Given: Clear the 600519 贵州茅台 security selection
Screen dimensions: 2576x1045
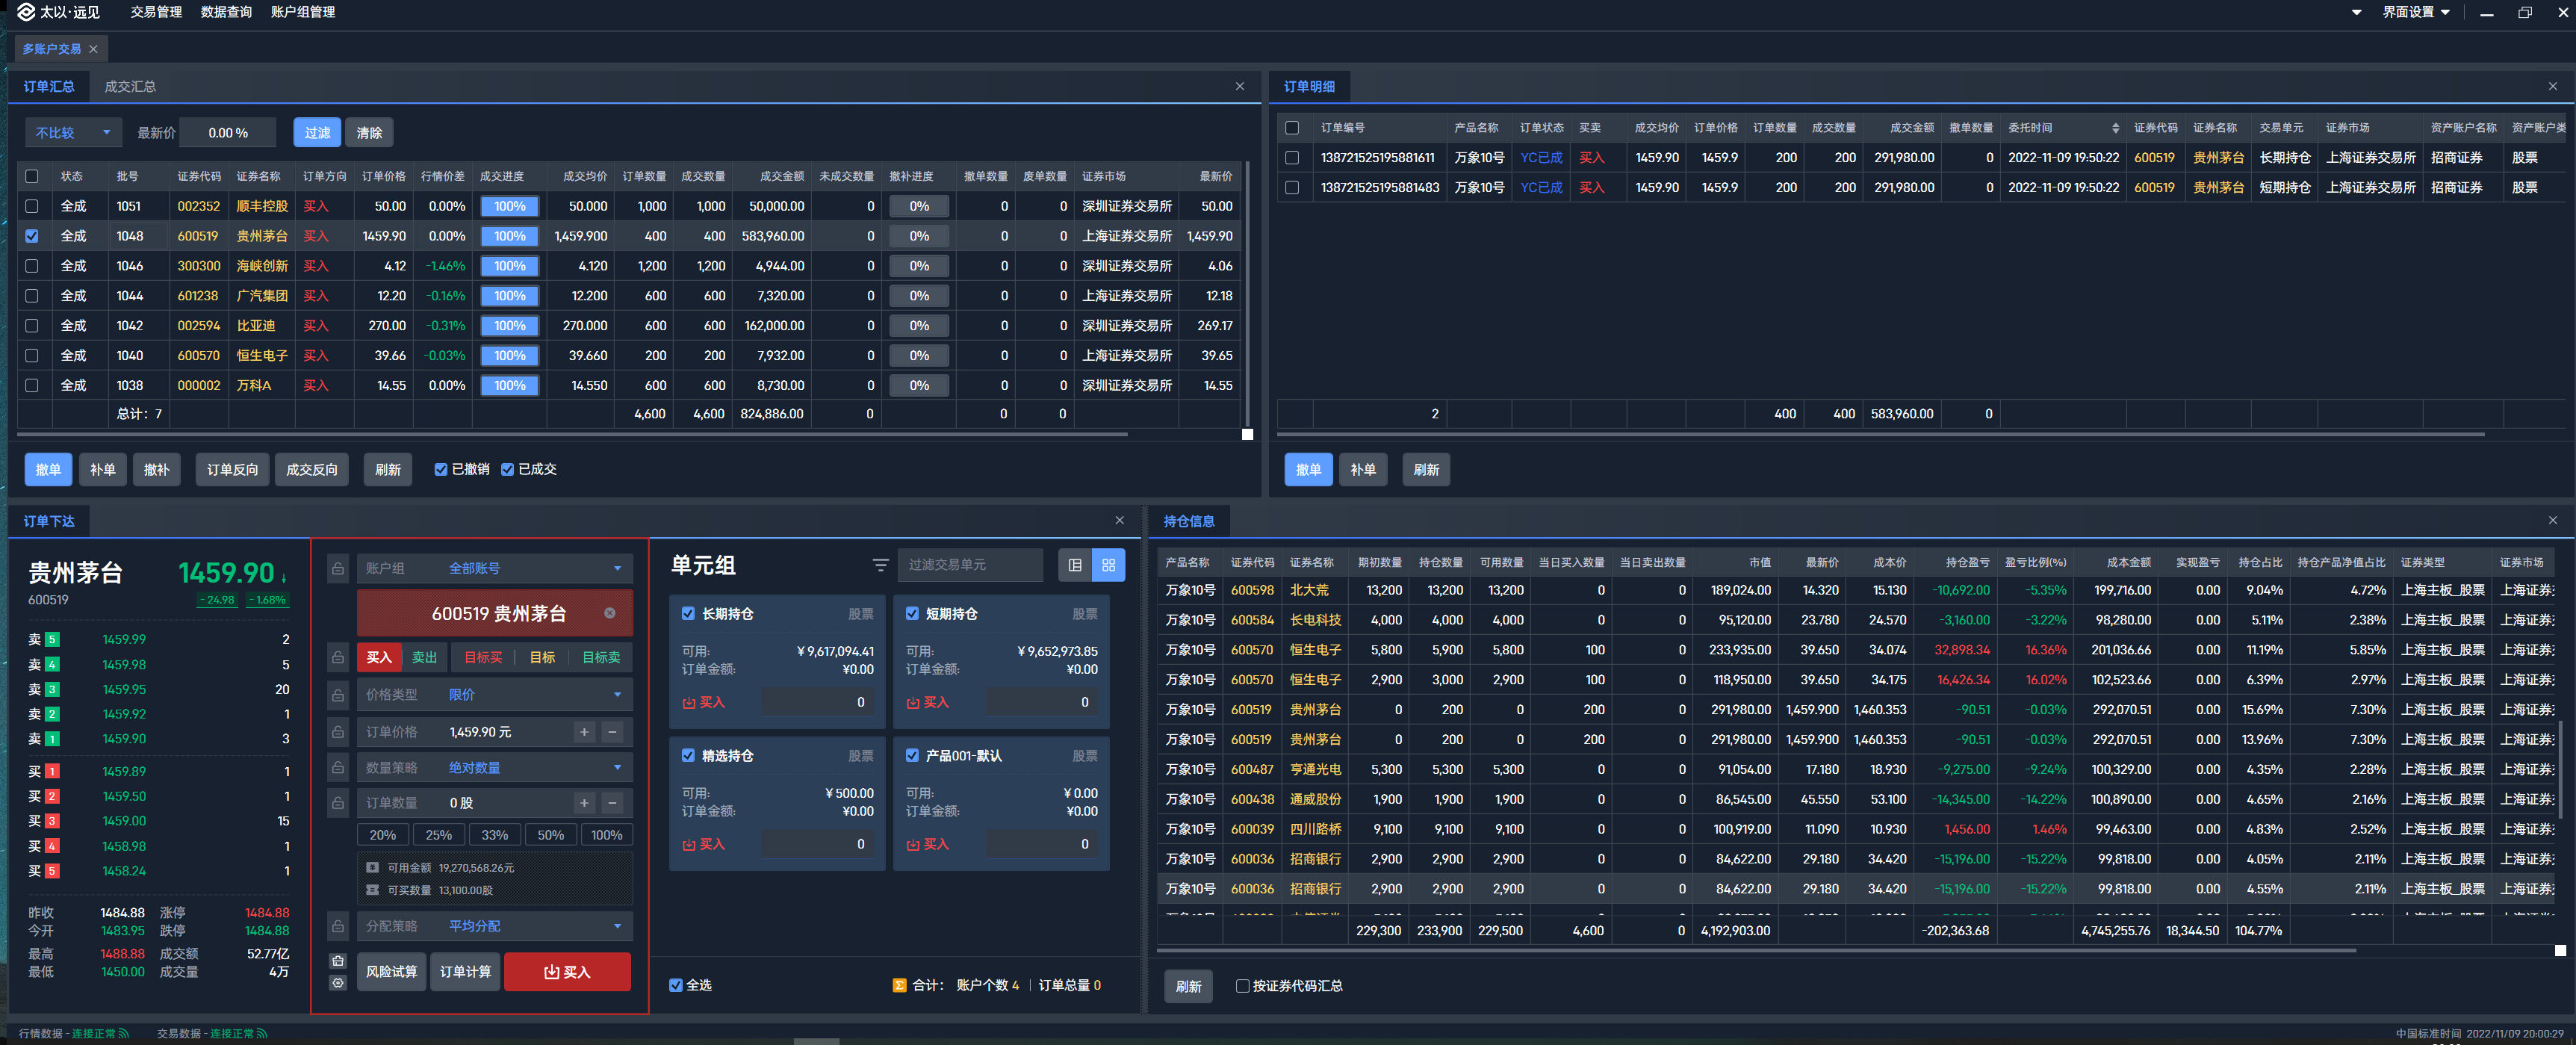Looking at the screenshot, I should pyautogui.click(x=610, y=613).
